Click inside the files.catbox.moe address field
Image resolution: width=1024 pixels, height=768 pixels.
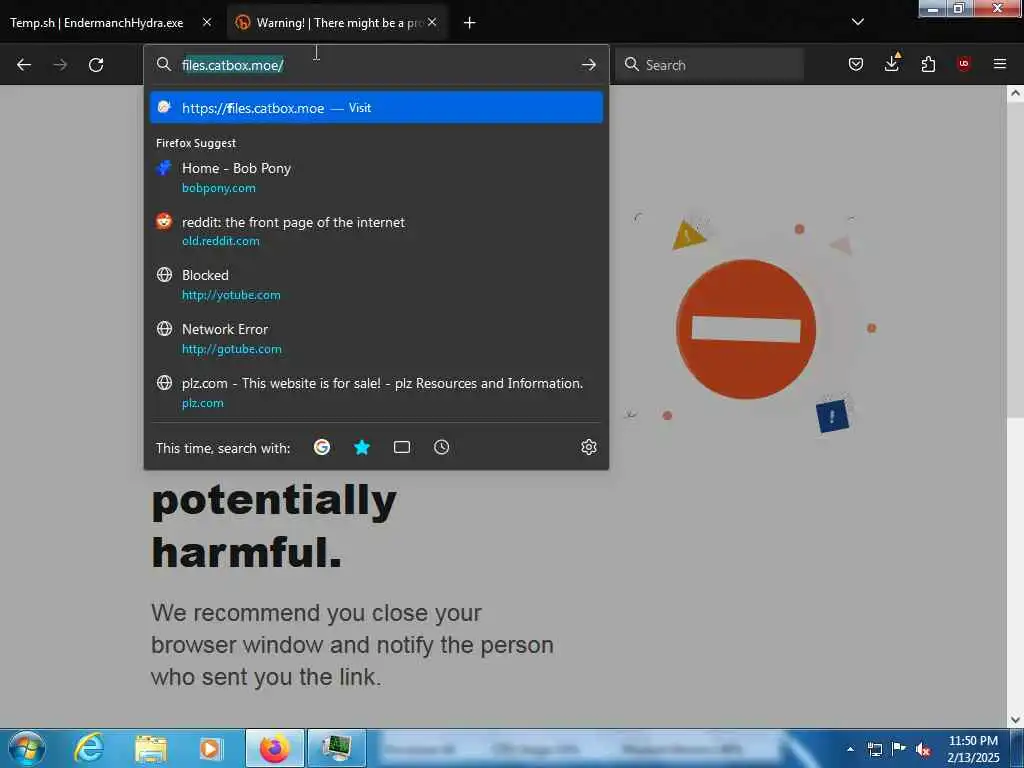click(376, 65)
